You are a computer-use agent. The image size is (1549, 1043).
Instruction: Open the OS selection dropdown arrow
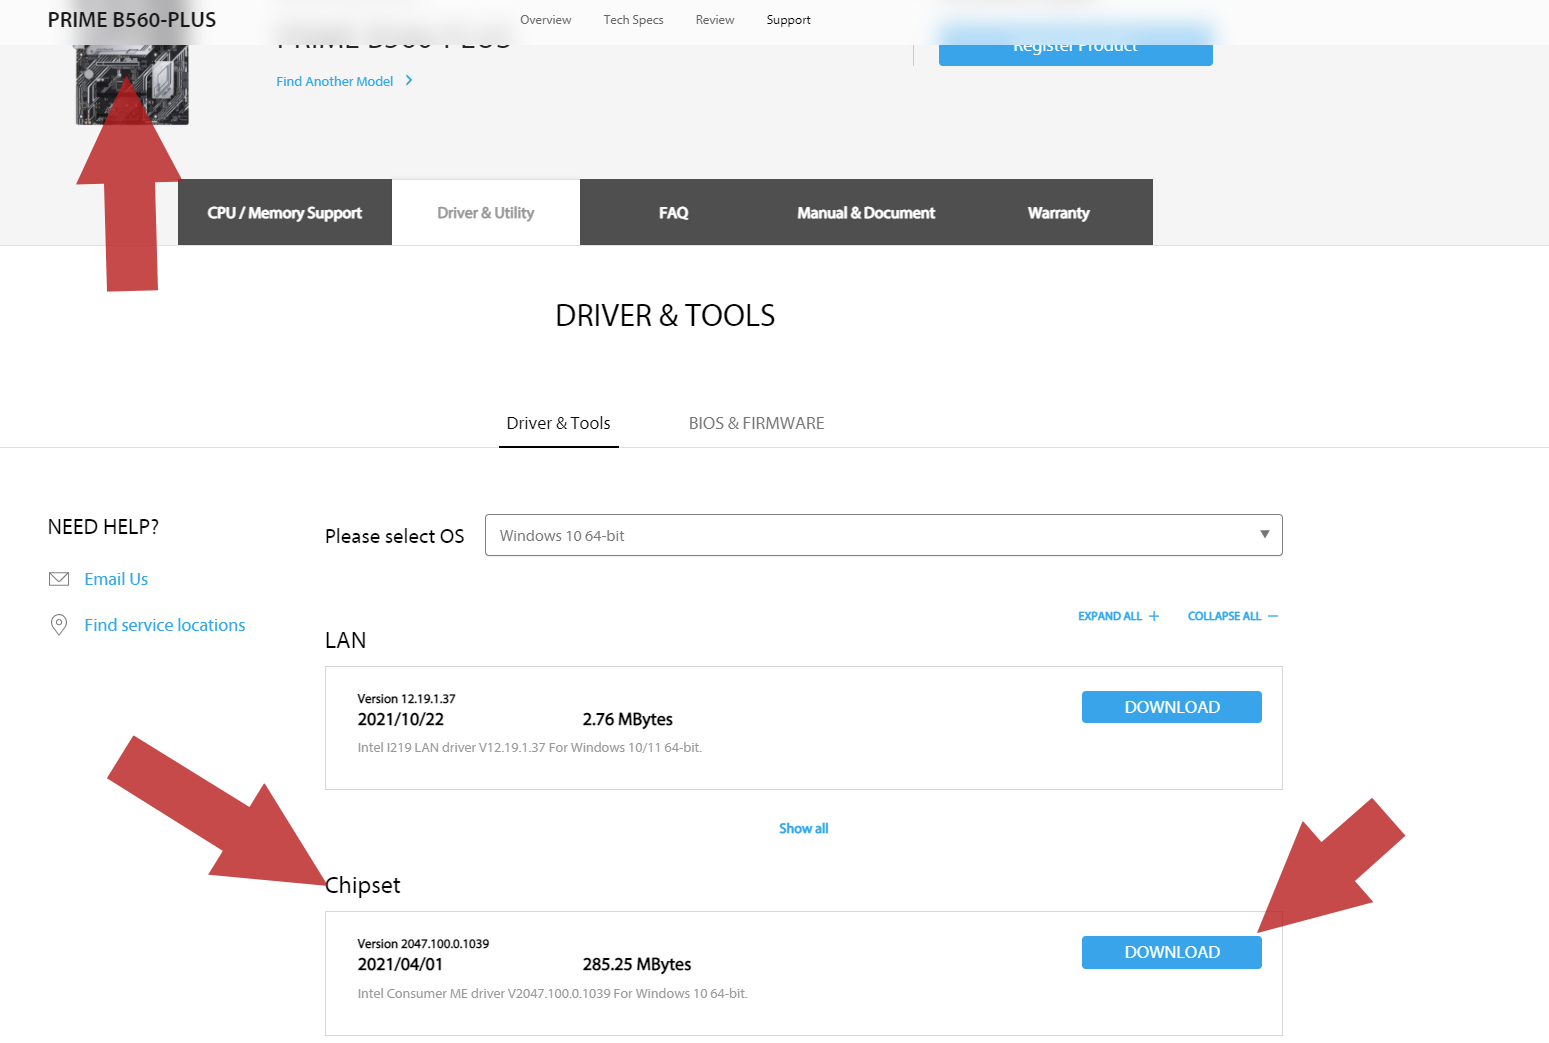click(x=1265, y=534)
